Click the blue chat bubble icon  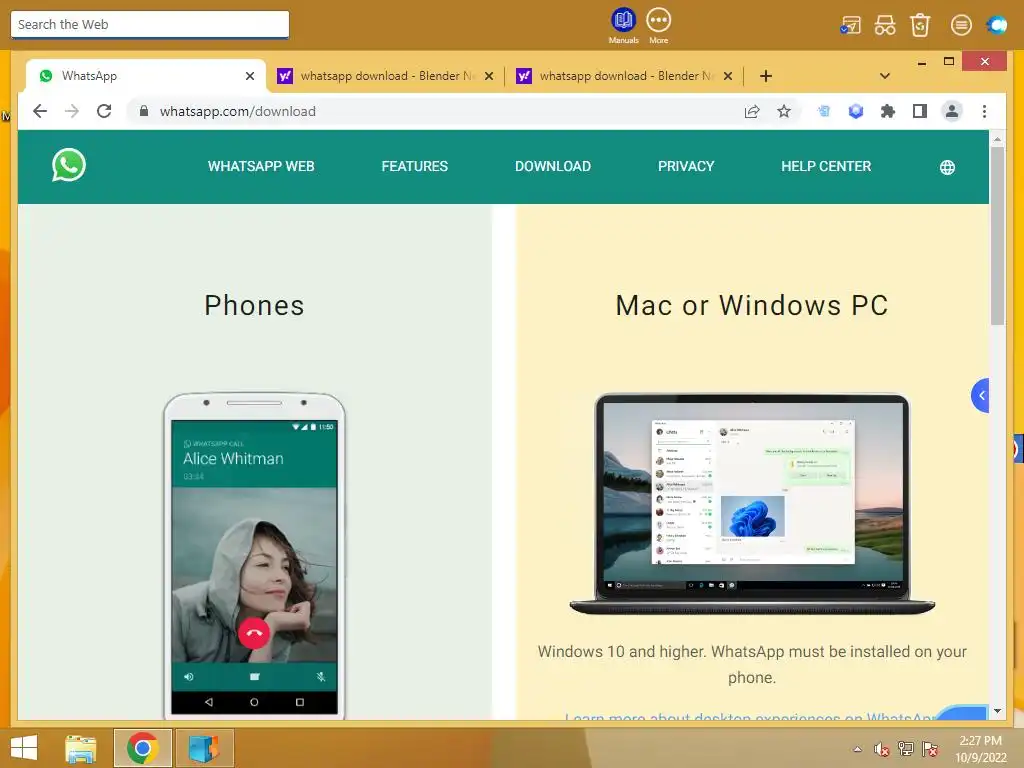tap(997, 25)
